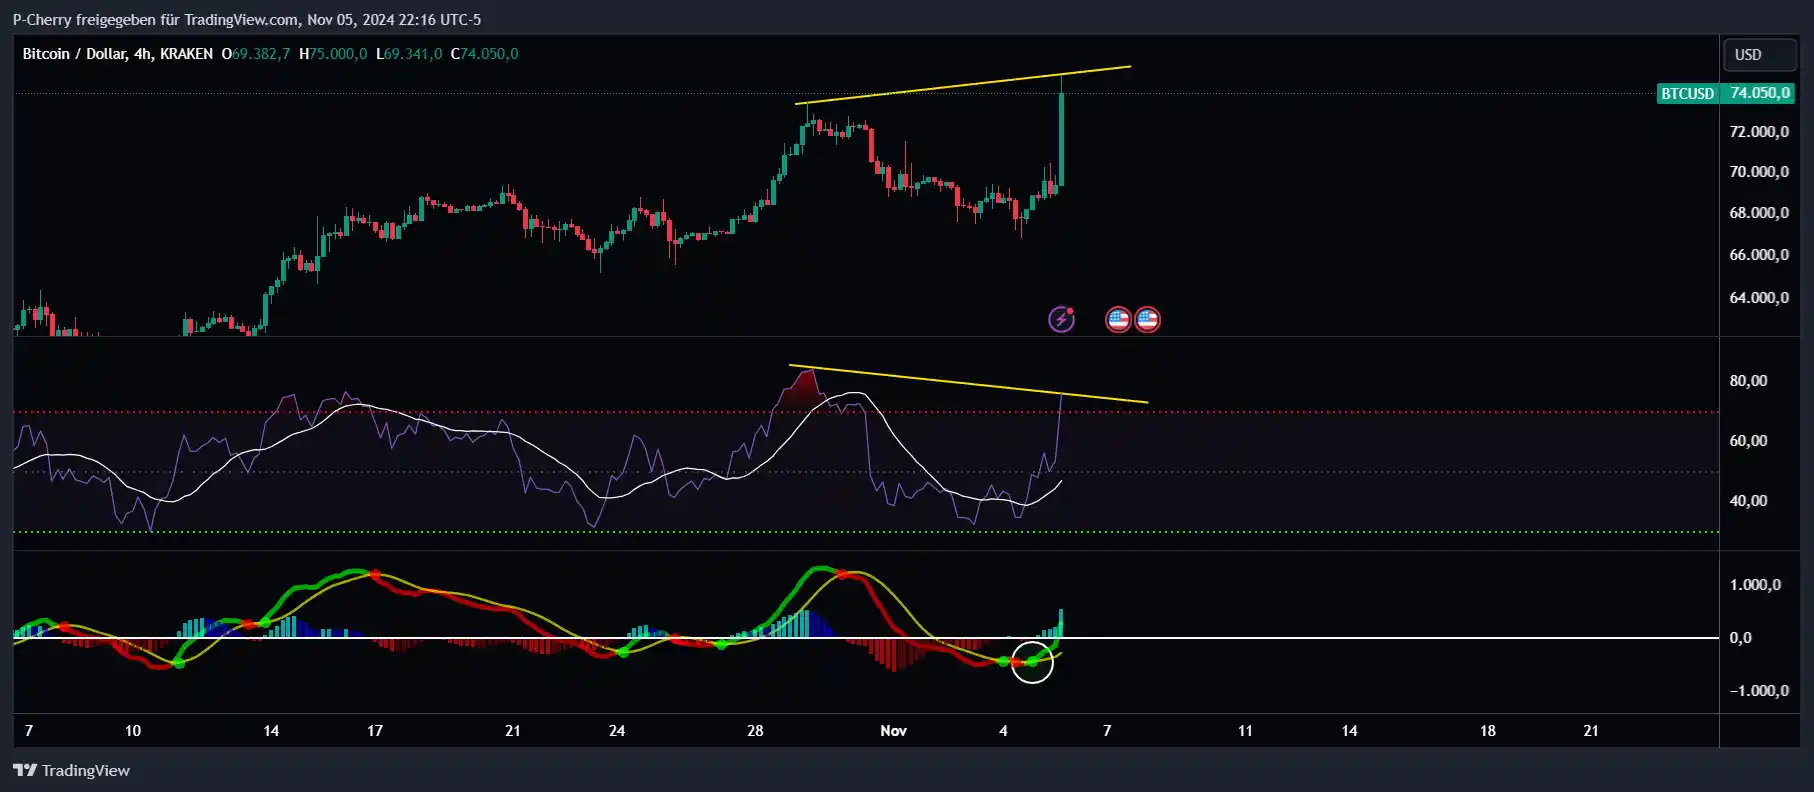Viewport: 1814px width, 792px height.
Task: Click the 64.000,0 price axis label
Action: (1759, 298)
